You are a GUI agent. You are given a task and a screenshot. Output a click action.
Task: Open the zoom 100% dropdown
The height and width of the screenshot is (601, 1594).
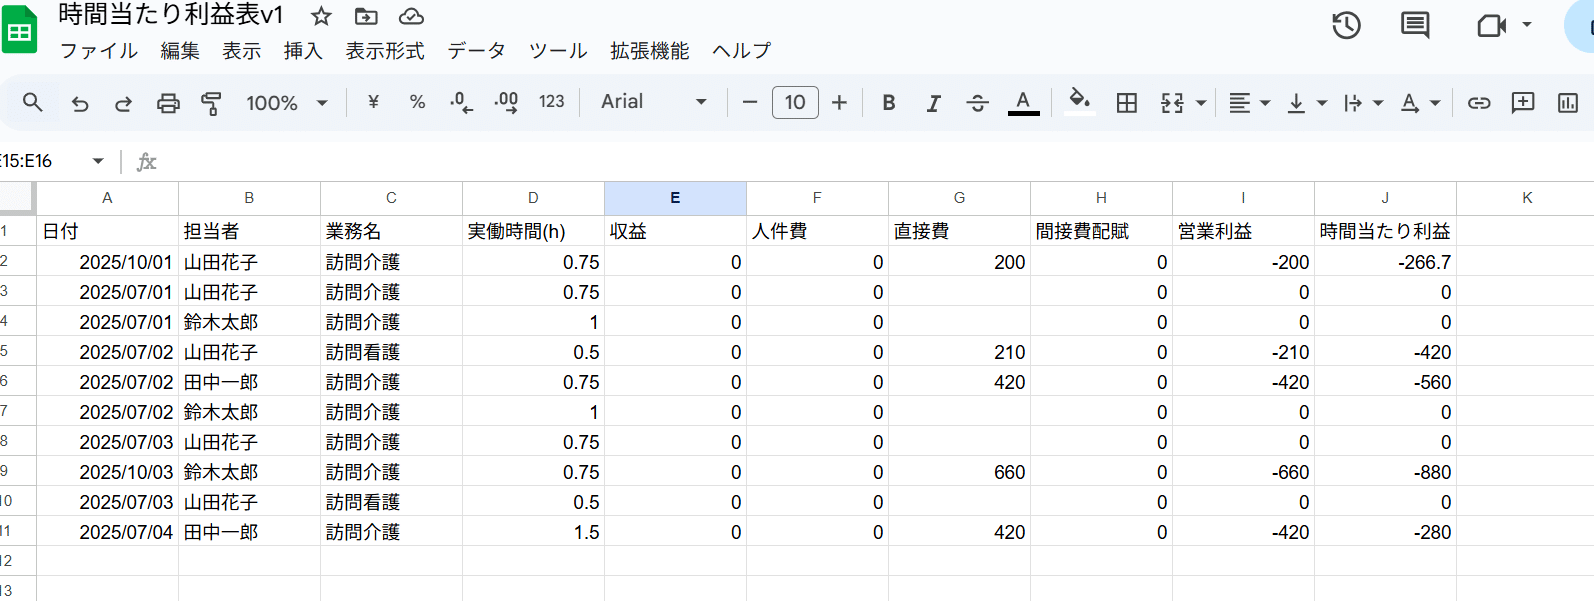click(287, 103)
